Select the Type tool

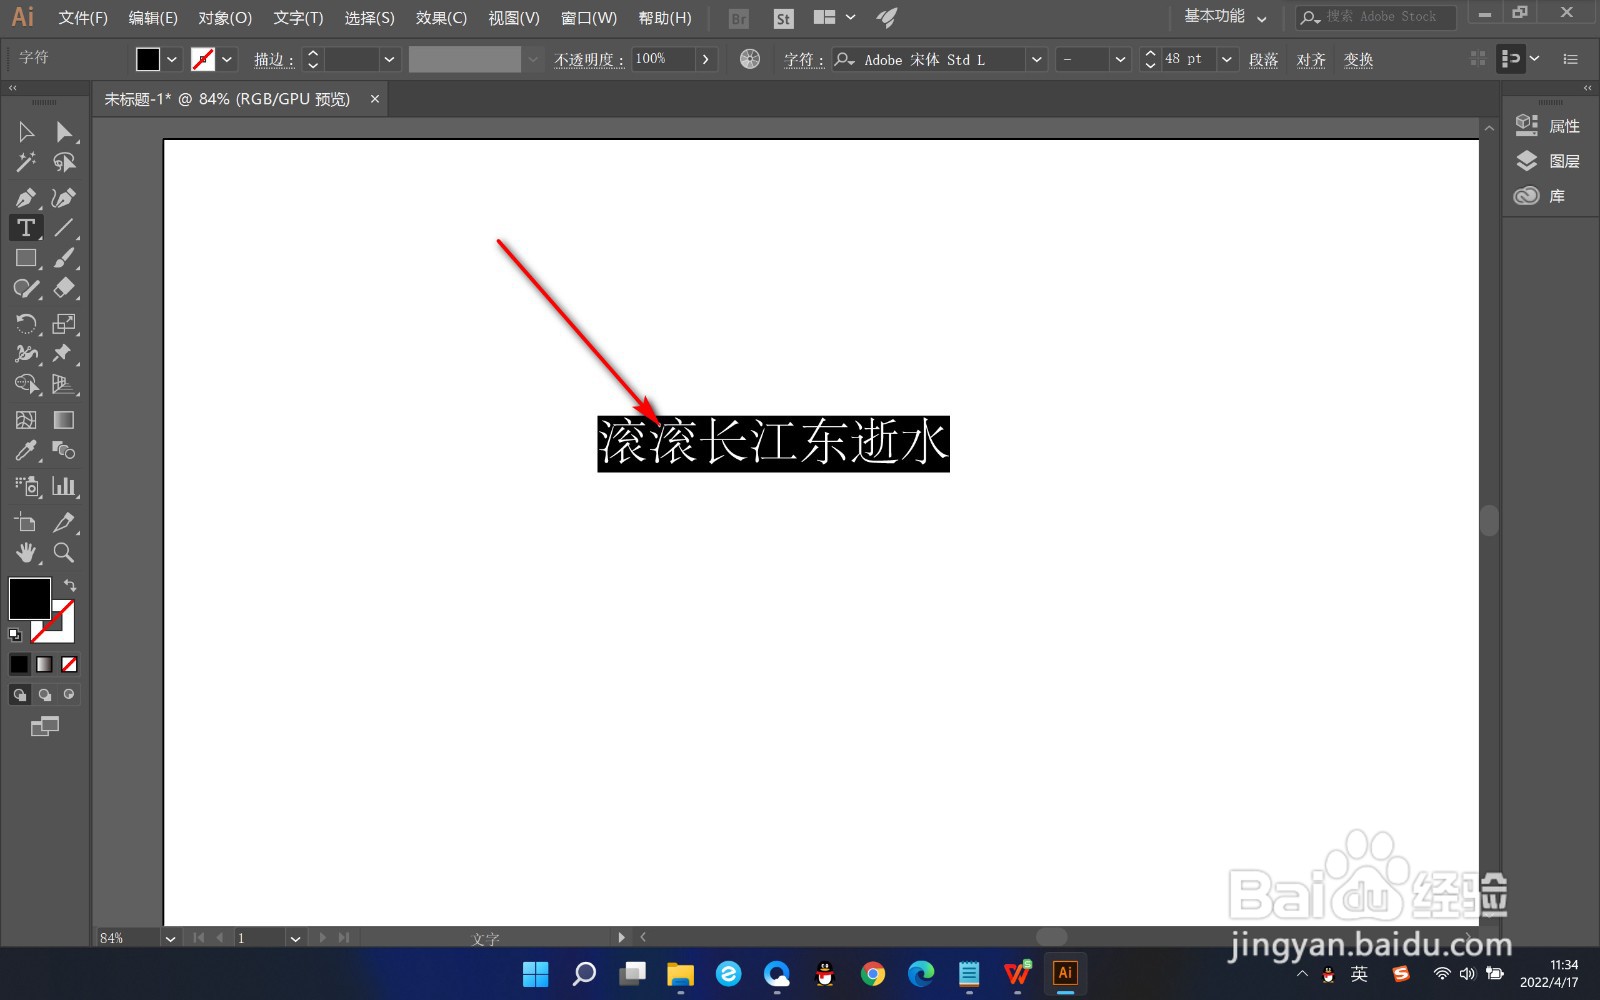[26, 228]
